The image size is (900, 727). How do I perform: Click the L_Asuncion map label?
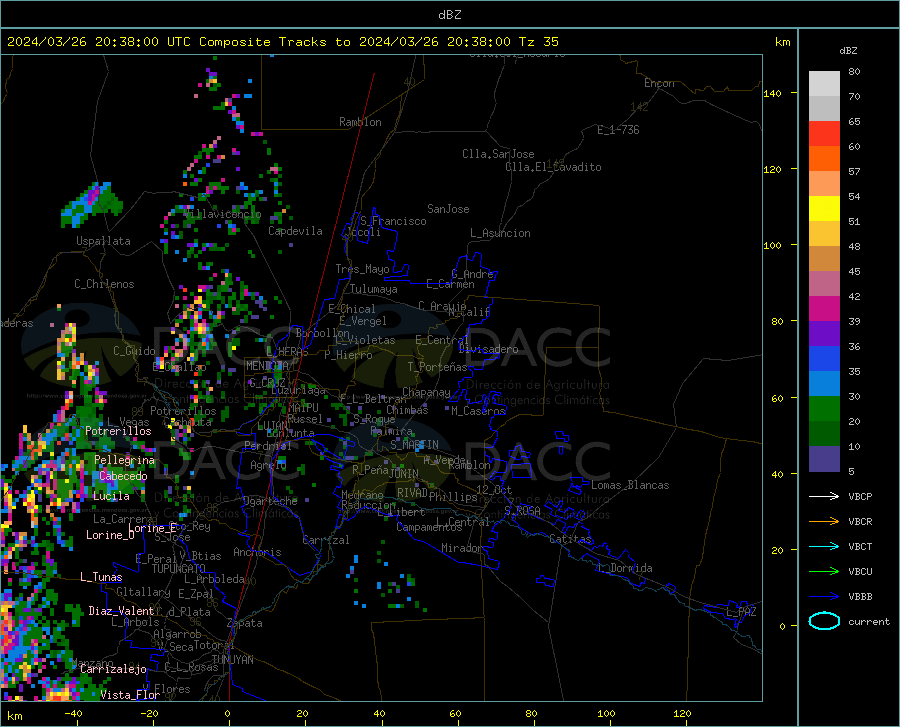500,233
